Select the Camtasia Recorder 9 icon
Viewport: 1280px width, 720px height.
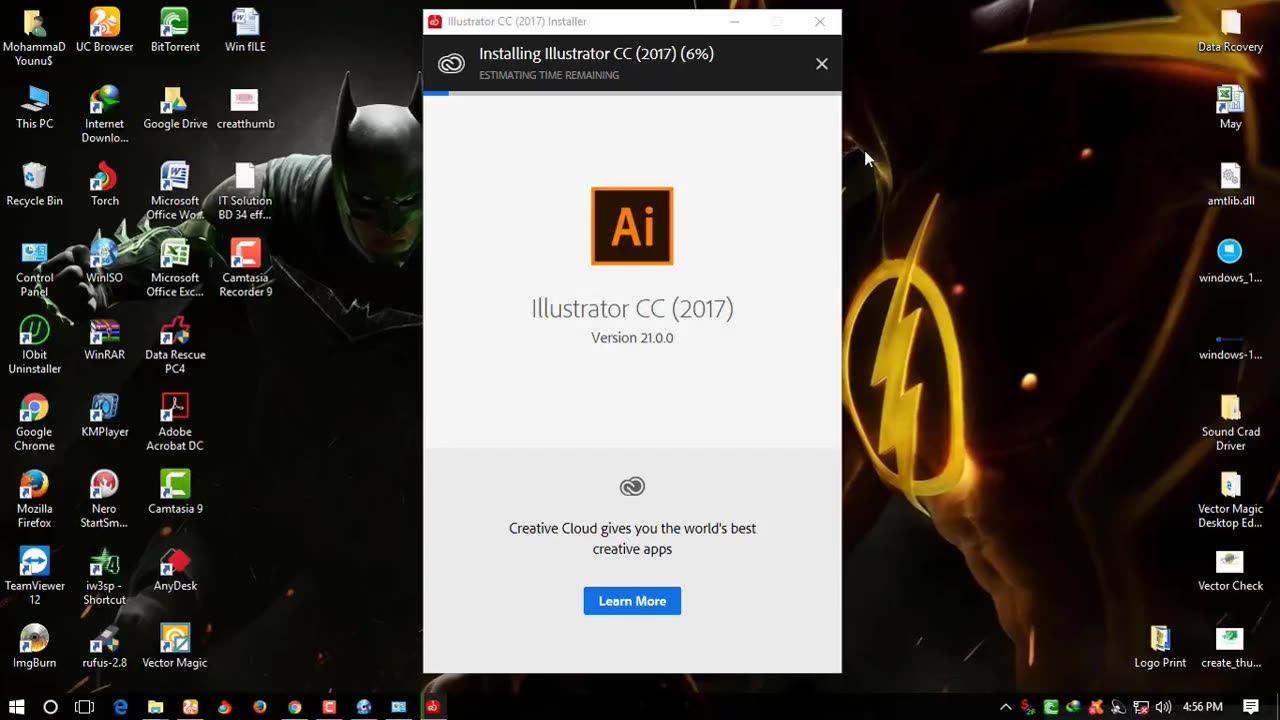coord(245,268)
